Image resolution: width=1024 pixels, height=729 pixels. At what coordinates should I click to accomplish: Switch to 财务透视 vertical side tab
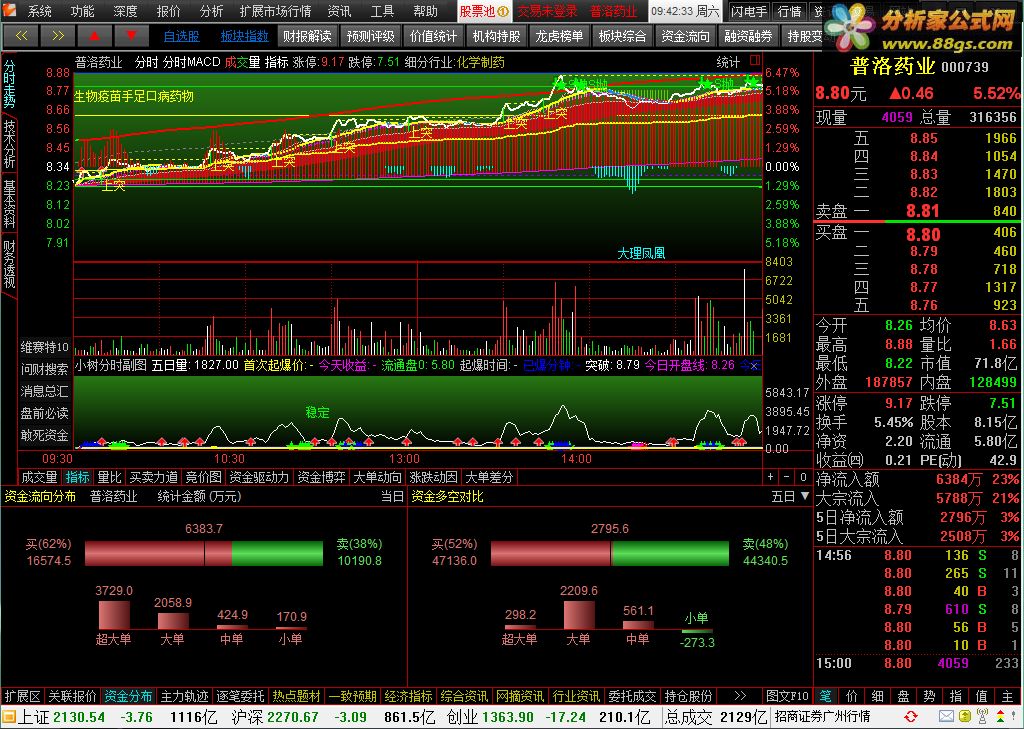pyautogui.click(x=9, y=264)
